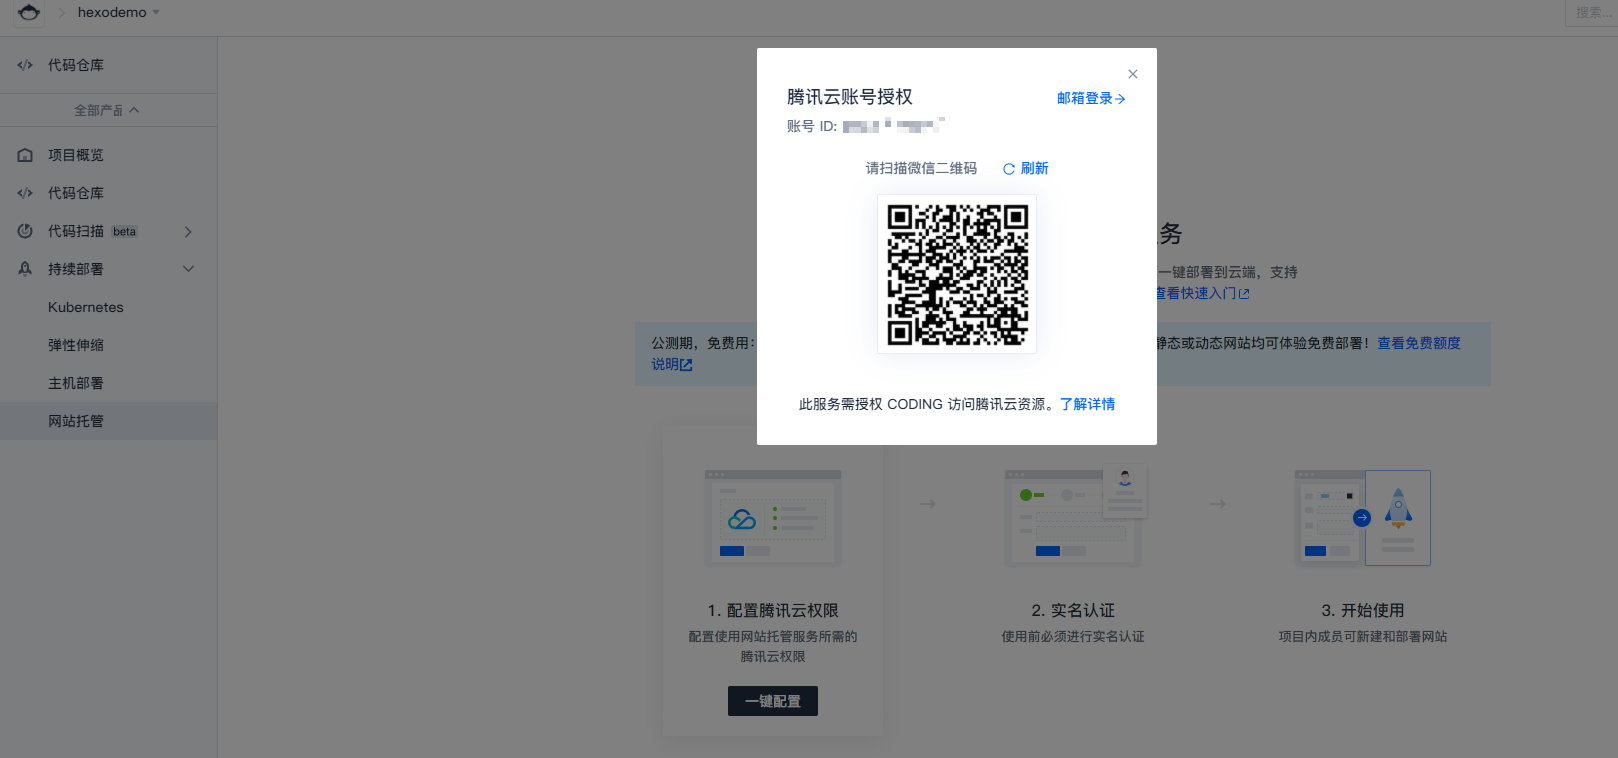The width and height of the screenshot is (1618, 758).
Task: Select 网站托管 in the sidebar
Action: coord(108,421)
